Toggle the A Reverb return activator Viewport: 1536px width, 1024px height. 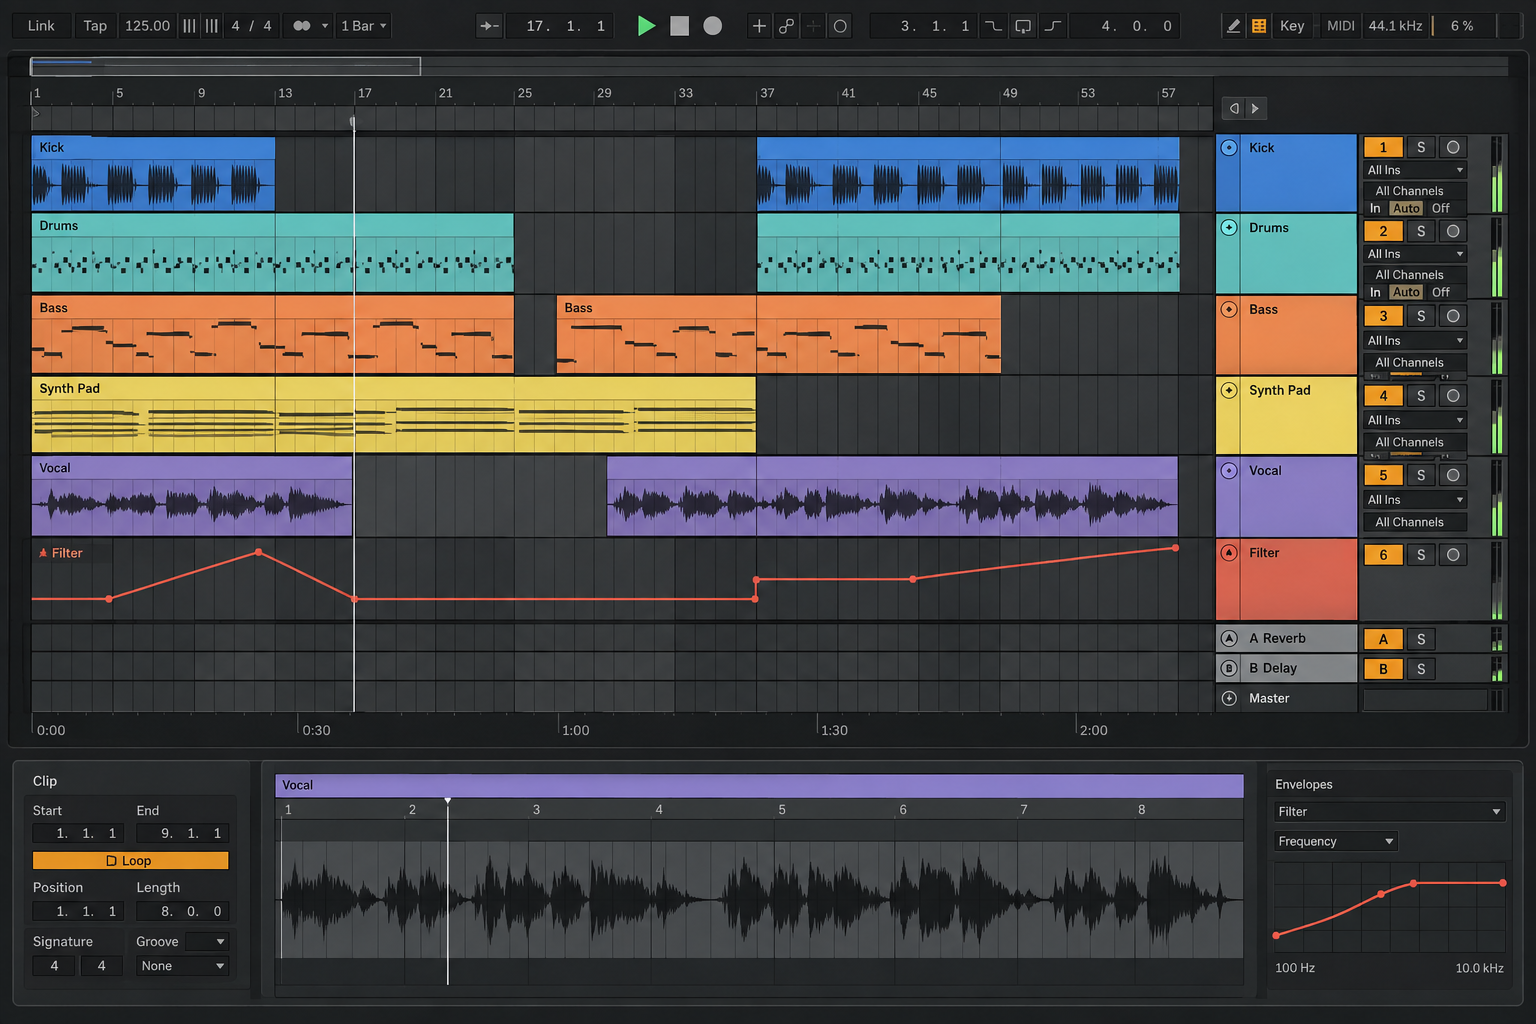1383,639
